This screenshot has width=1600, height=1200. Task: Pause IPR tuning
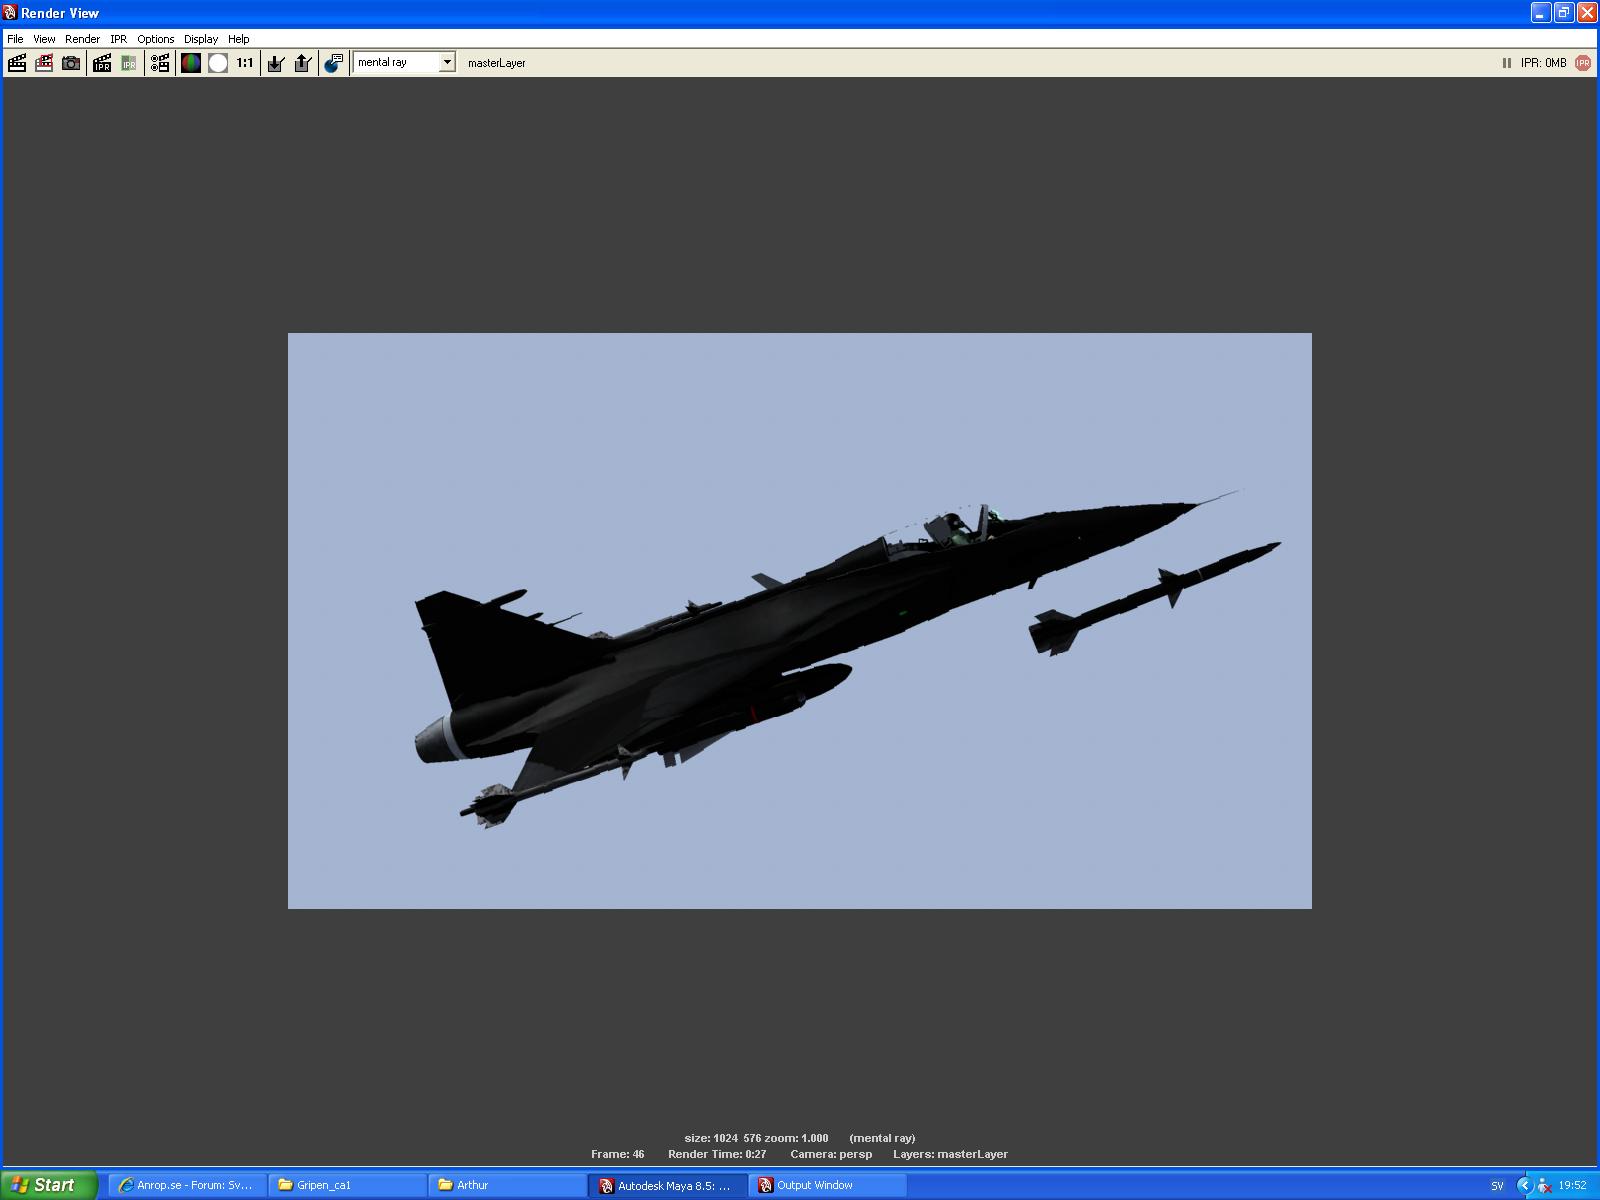pyautogui.click(x=1506, y=62)
